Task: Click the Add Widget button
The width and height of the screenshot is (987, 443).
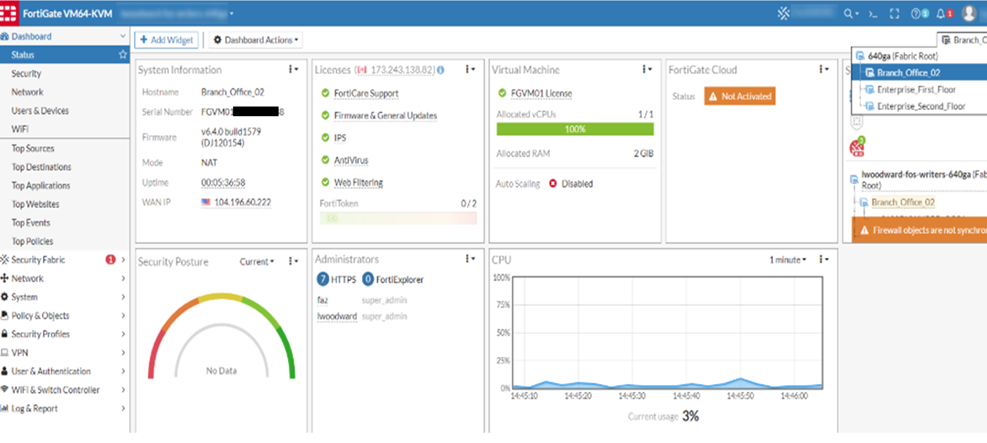Action: (165, 40)
